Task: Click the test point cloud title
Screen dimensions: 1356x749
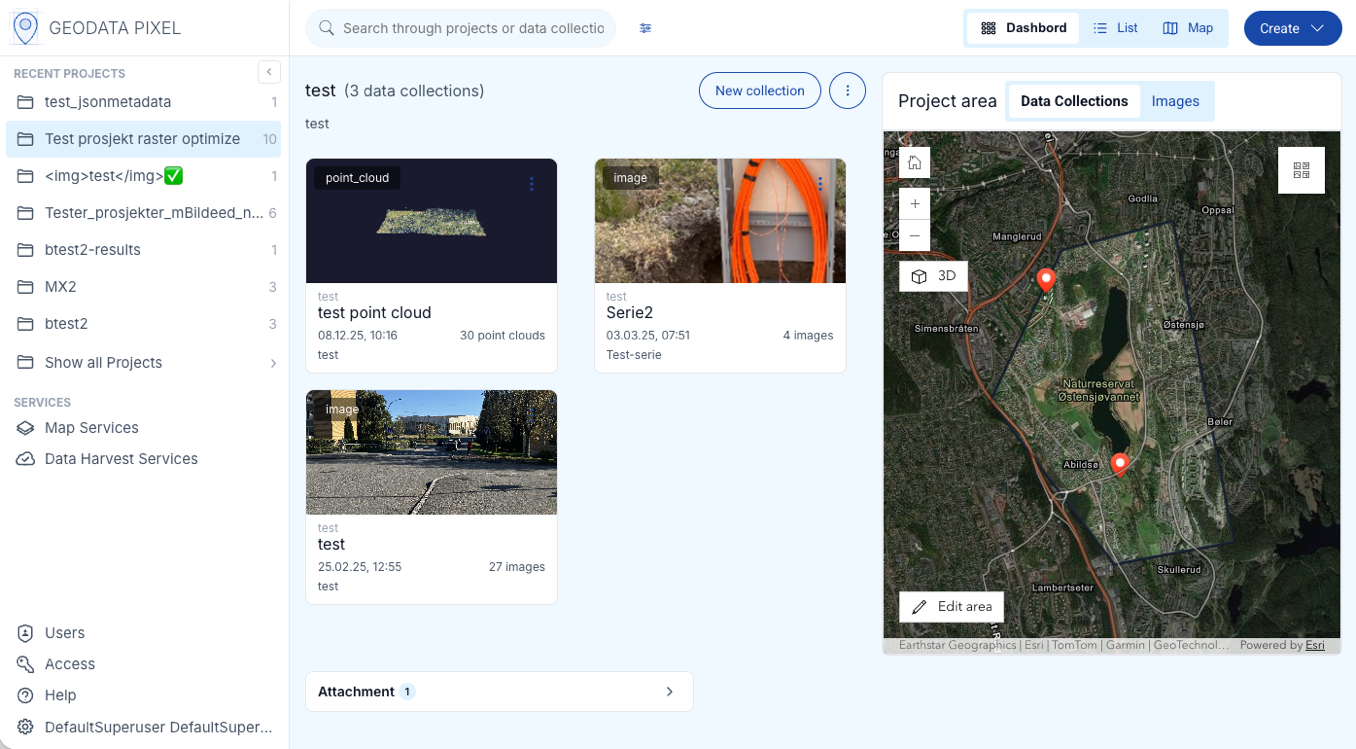Action: pos(374,313)
